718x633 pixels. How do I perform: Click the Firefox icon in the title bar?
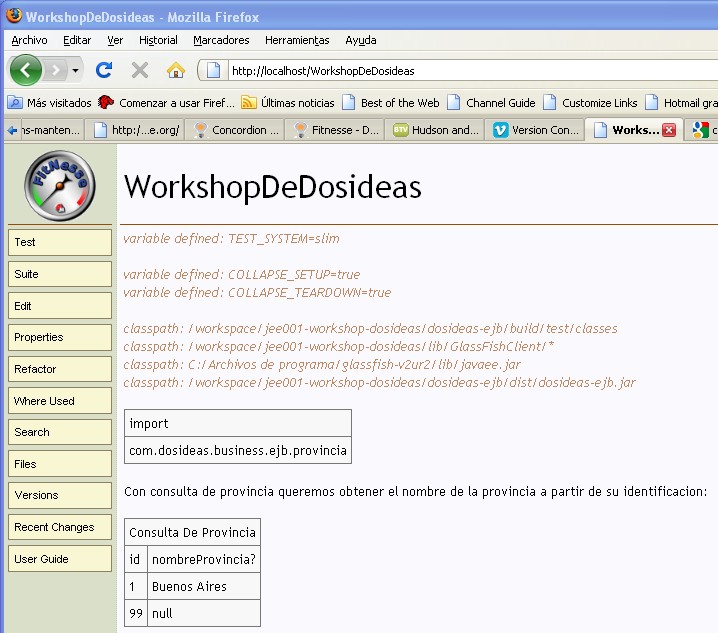14,15
